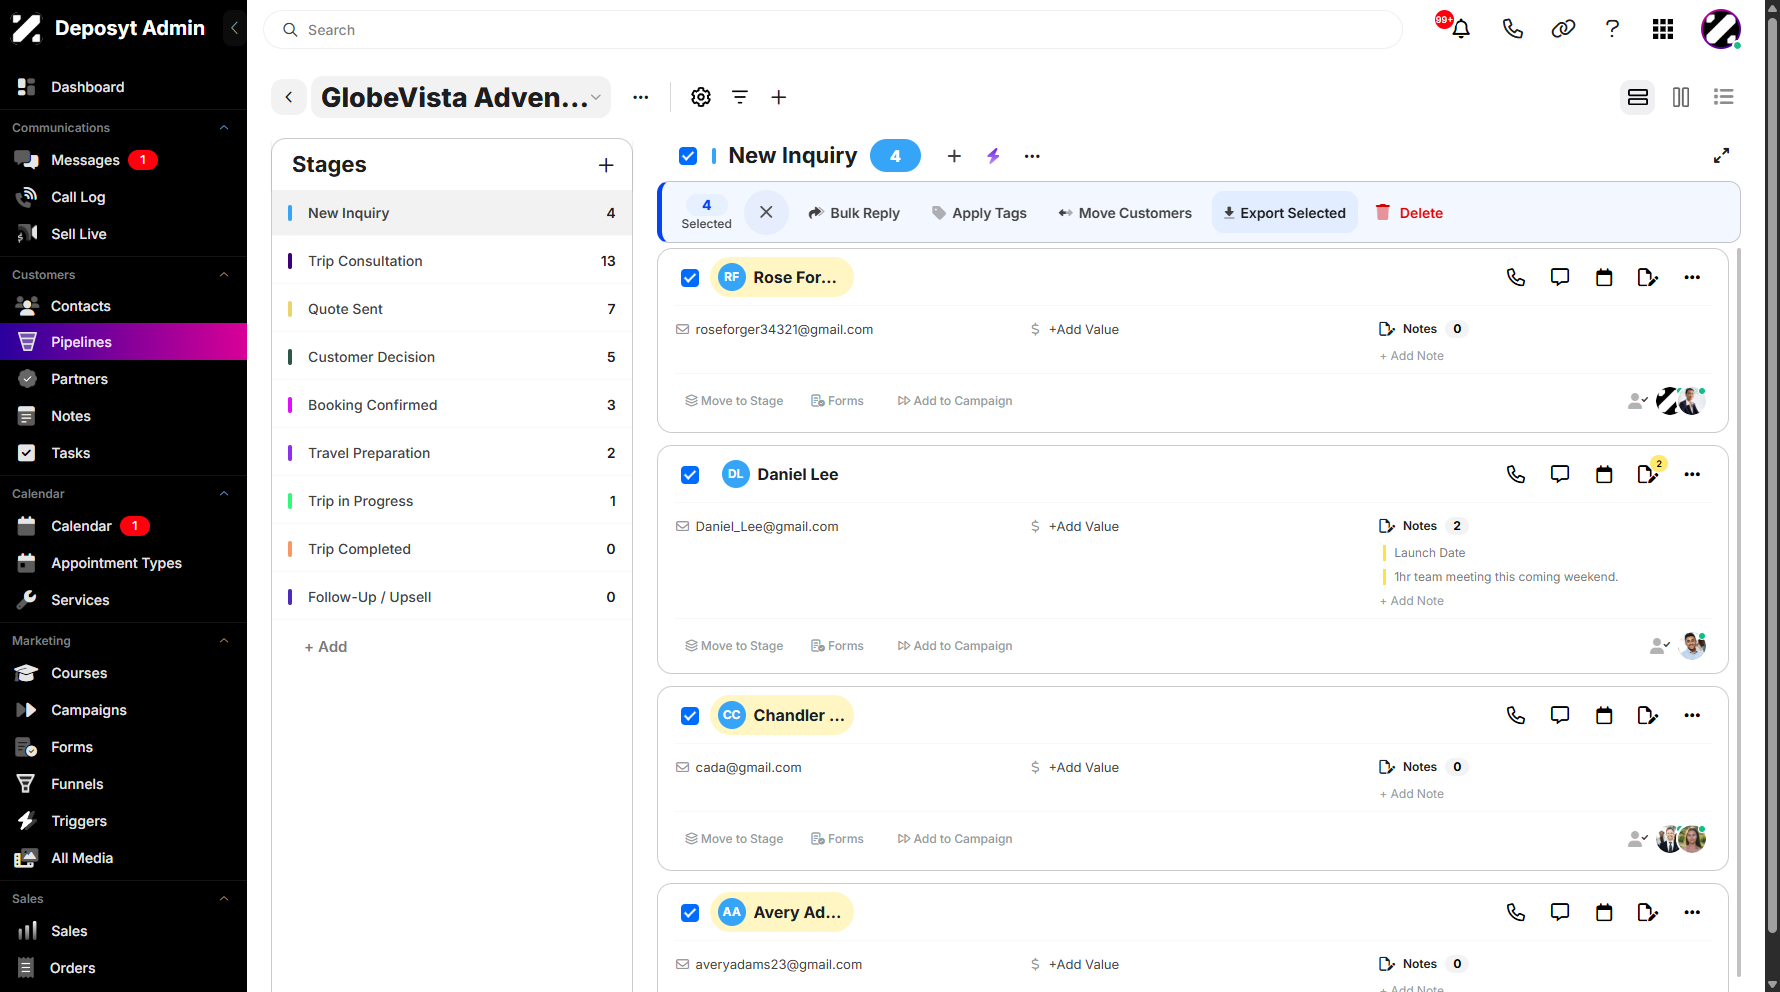Collapse the sidebar with the chevron
The image size is (1780, 992).
pyautogui.click(x=233, y=28)
